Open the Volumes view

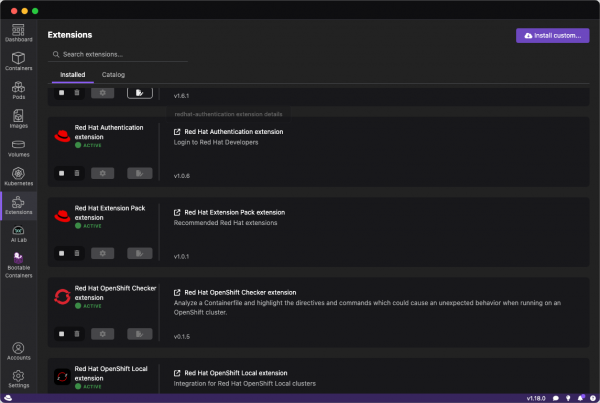click(x=18, y=148)
